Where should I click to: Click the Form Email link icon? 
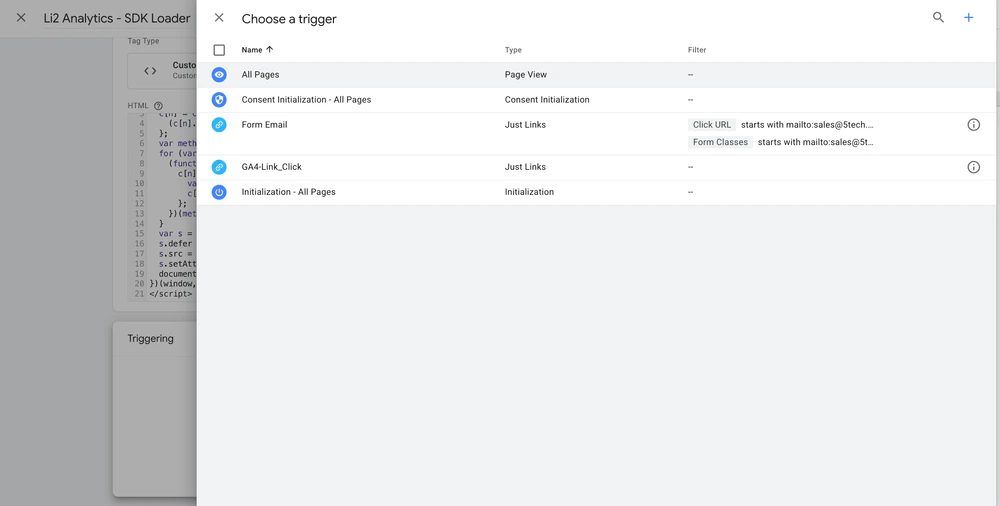(x=219, y=124)
